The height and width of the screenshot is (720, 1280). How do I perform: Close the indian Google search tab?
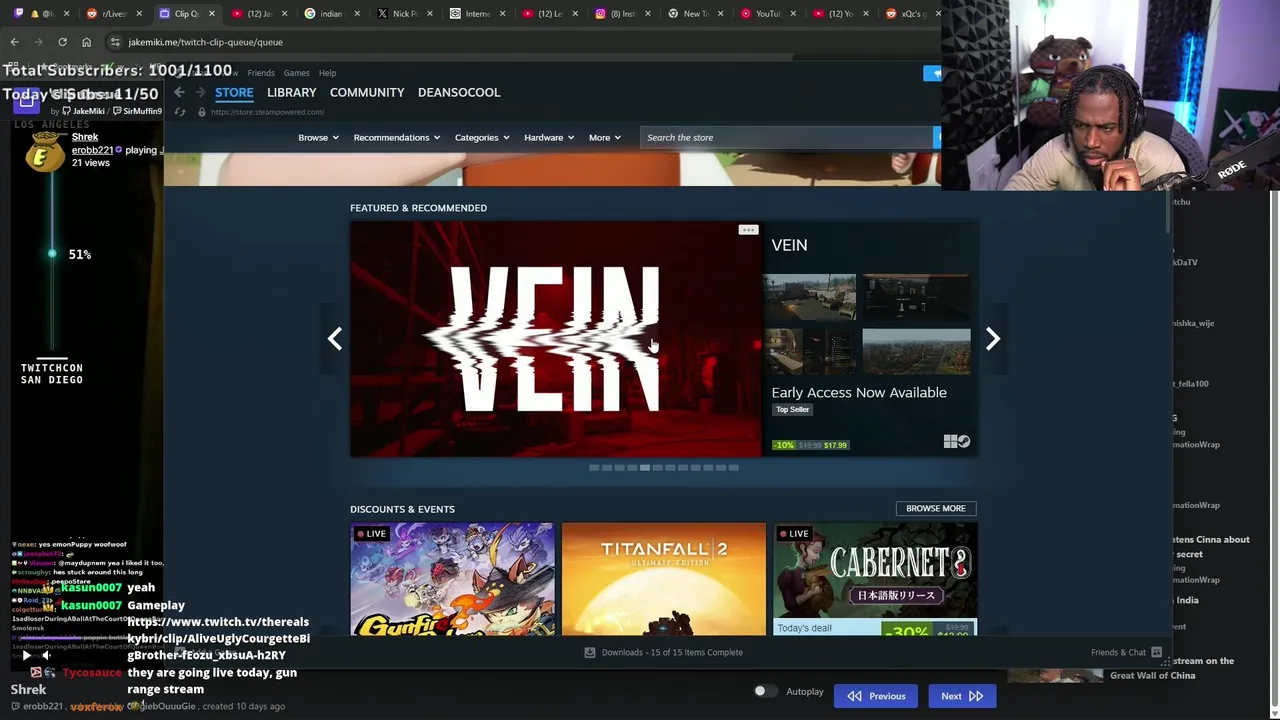pos(357,14)
